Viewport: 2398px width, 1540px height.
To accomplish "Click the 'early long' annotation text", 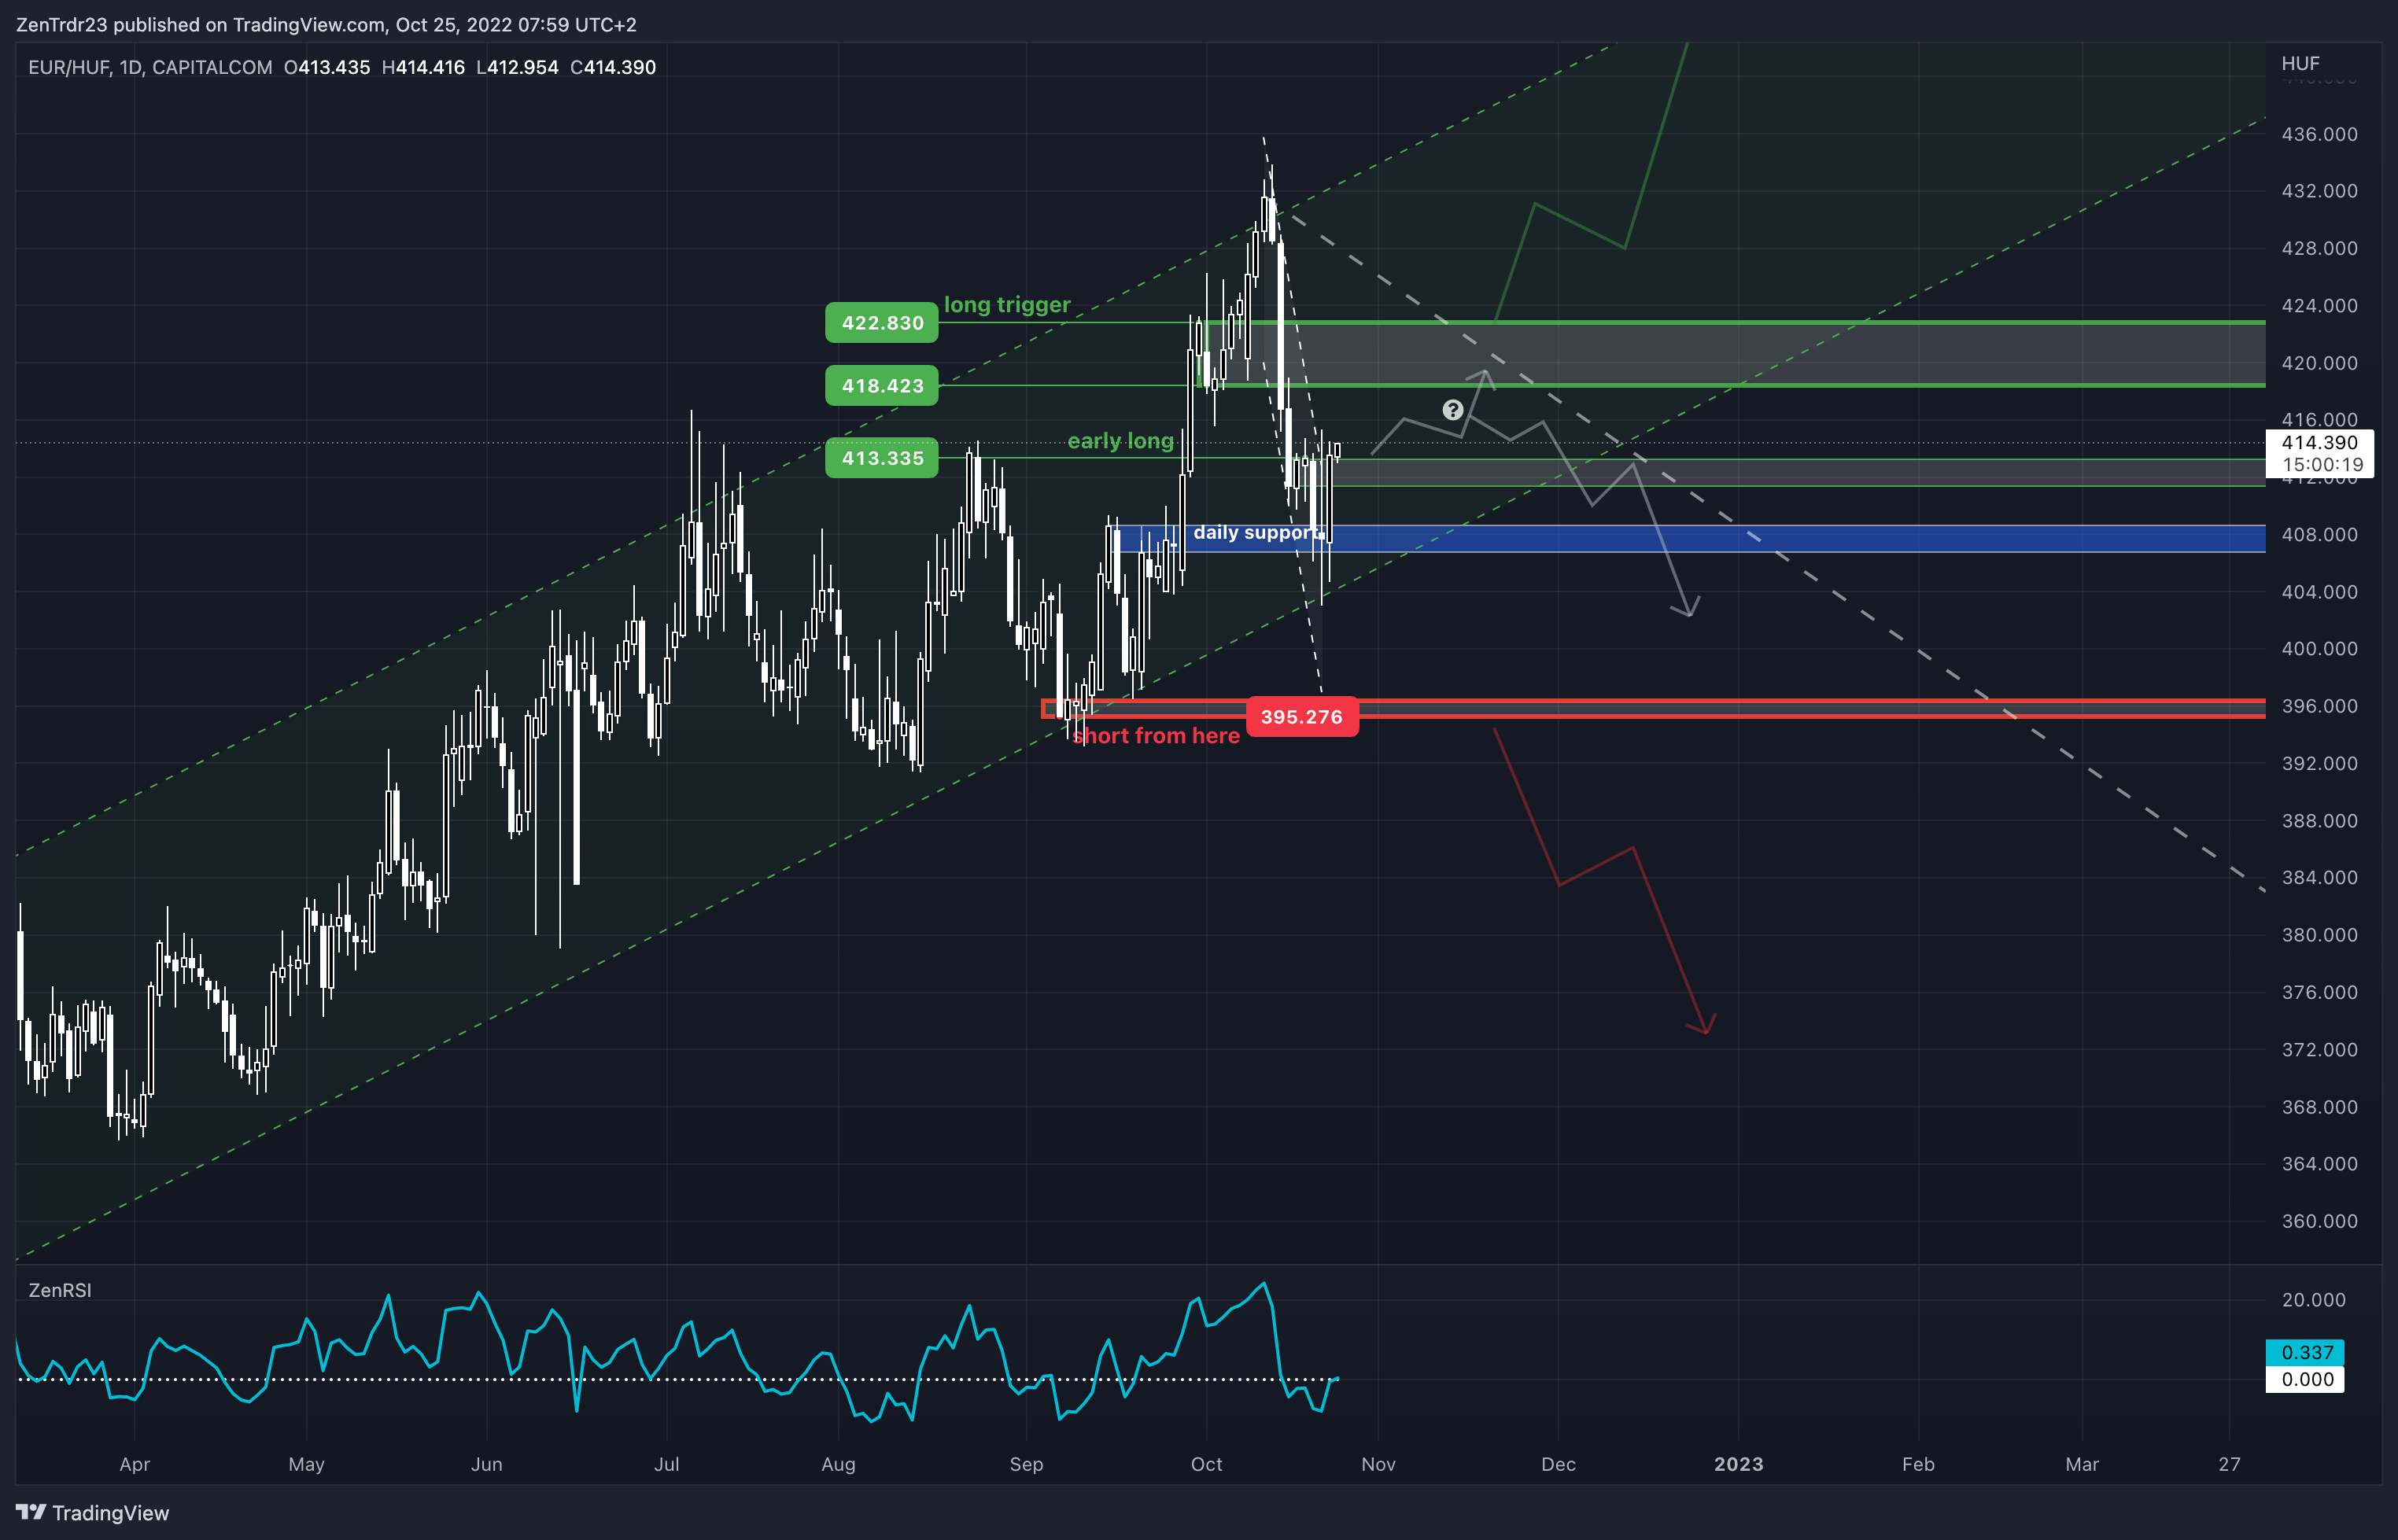I will (x=1120, y=441).
